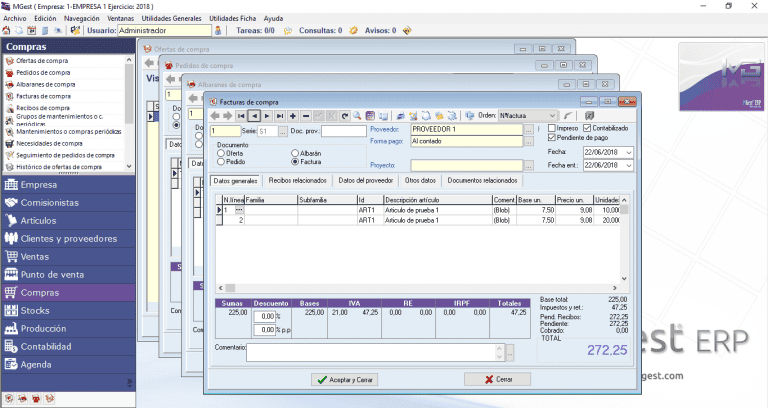Image resolution: width=768 pixels, height=408 pixels.
Task: Toggle the Contabilizado checkbox
Action: coord(587,128)
